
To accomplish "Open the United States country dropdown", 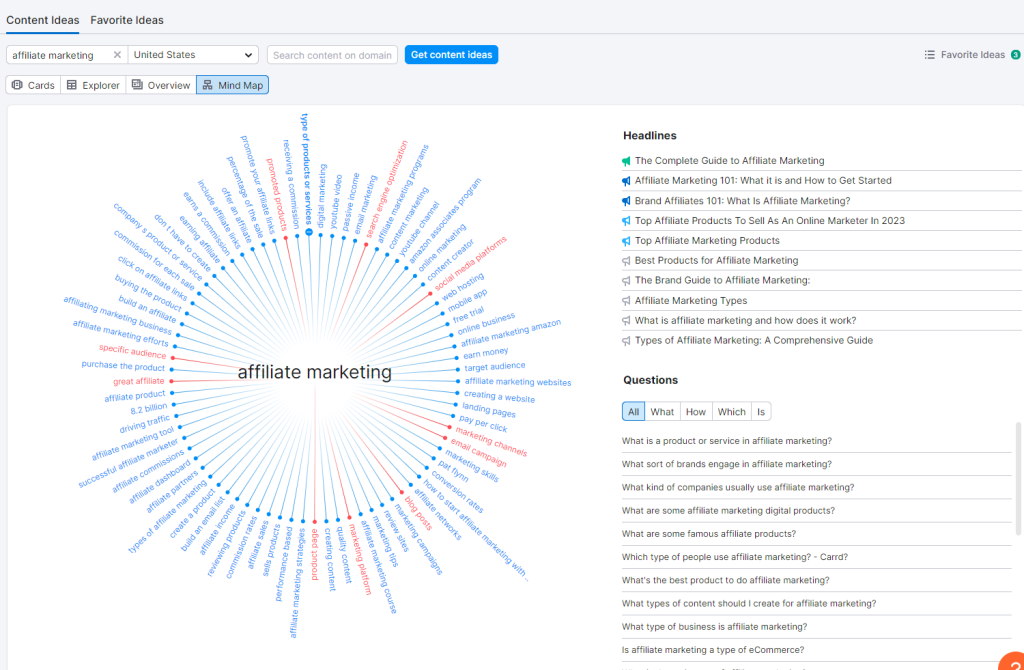I will tap(193, 55).
